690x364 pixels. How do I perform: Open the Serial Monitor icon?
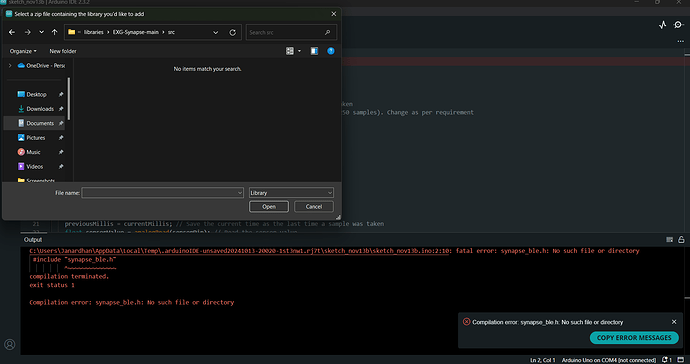click(678, 25)
